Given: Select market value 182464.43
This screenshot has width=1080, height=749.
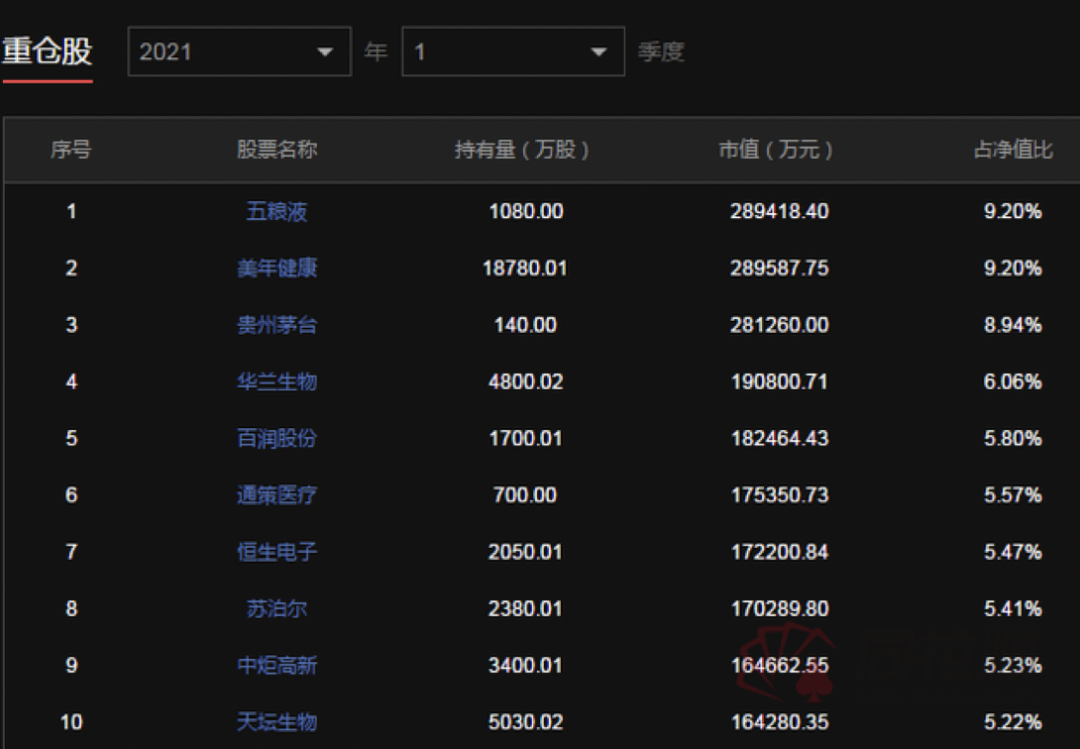Looking at the screenshot, I should point(779,438).
